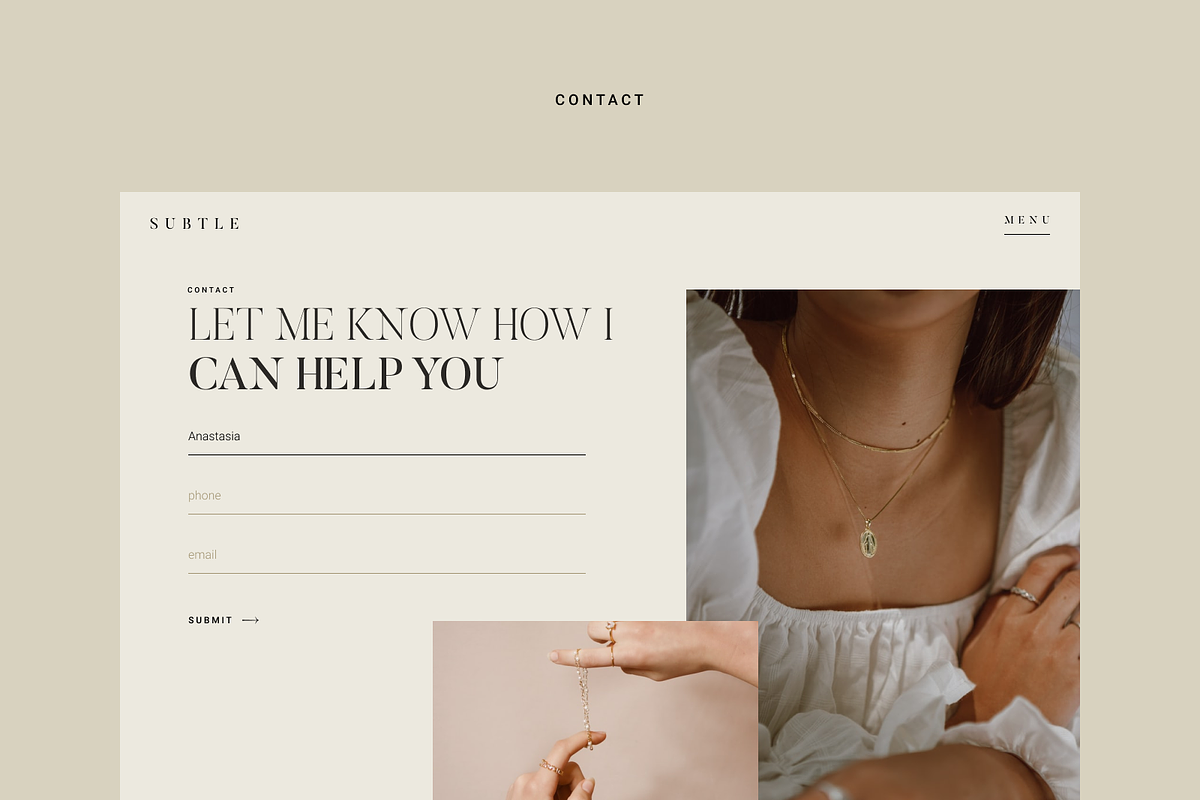Viewport: 1200px width, 800px height.
Task: Click the heading Let me know how I
Action: tap(400, 325)
